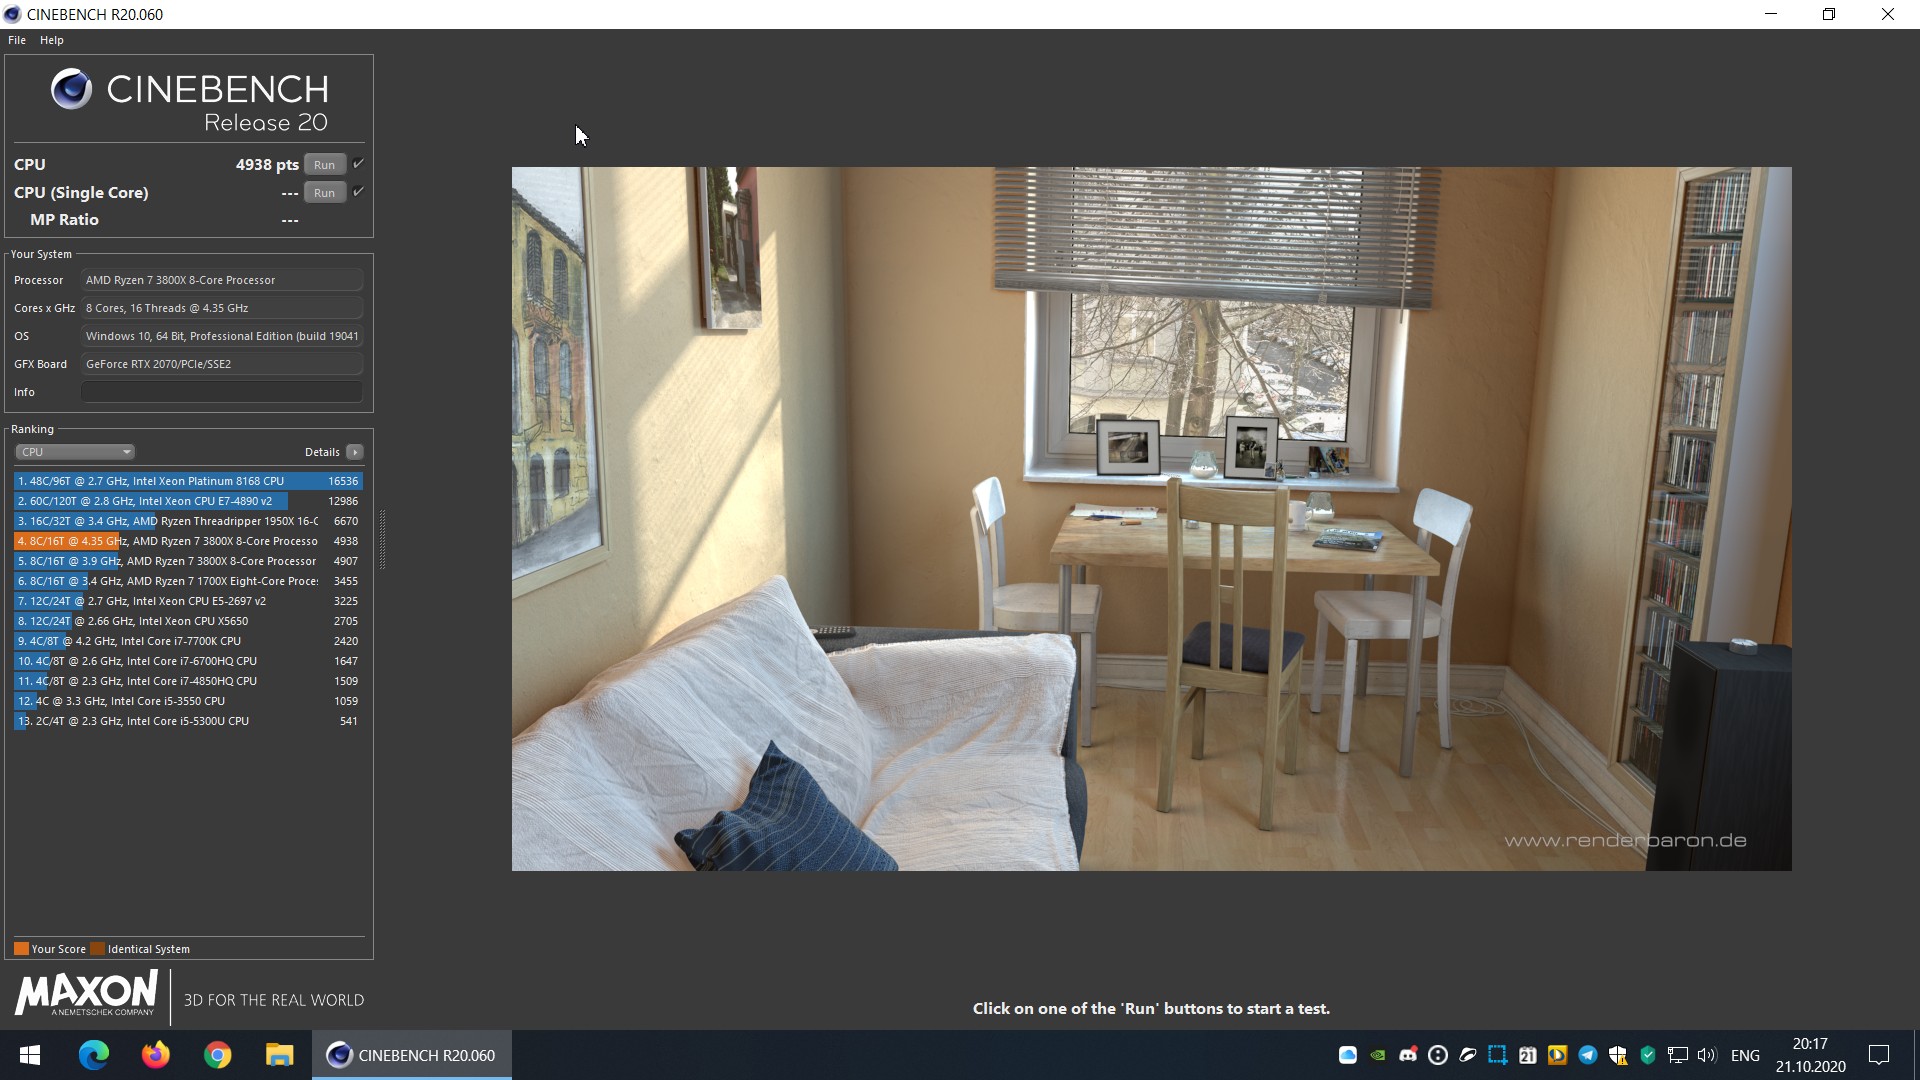Open the Discord tray icon

click(1408, 1055)
